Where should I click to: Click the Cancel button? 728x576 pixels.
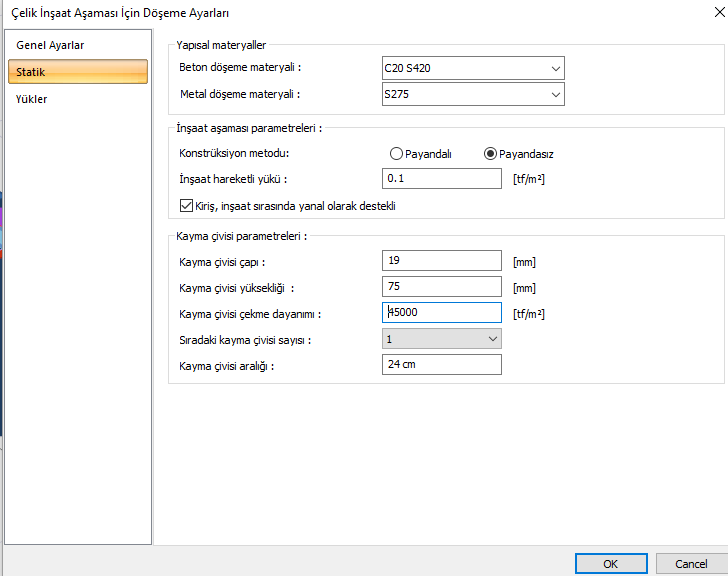coord(690,563)
